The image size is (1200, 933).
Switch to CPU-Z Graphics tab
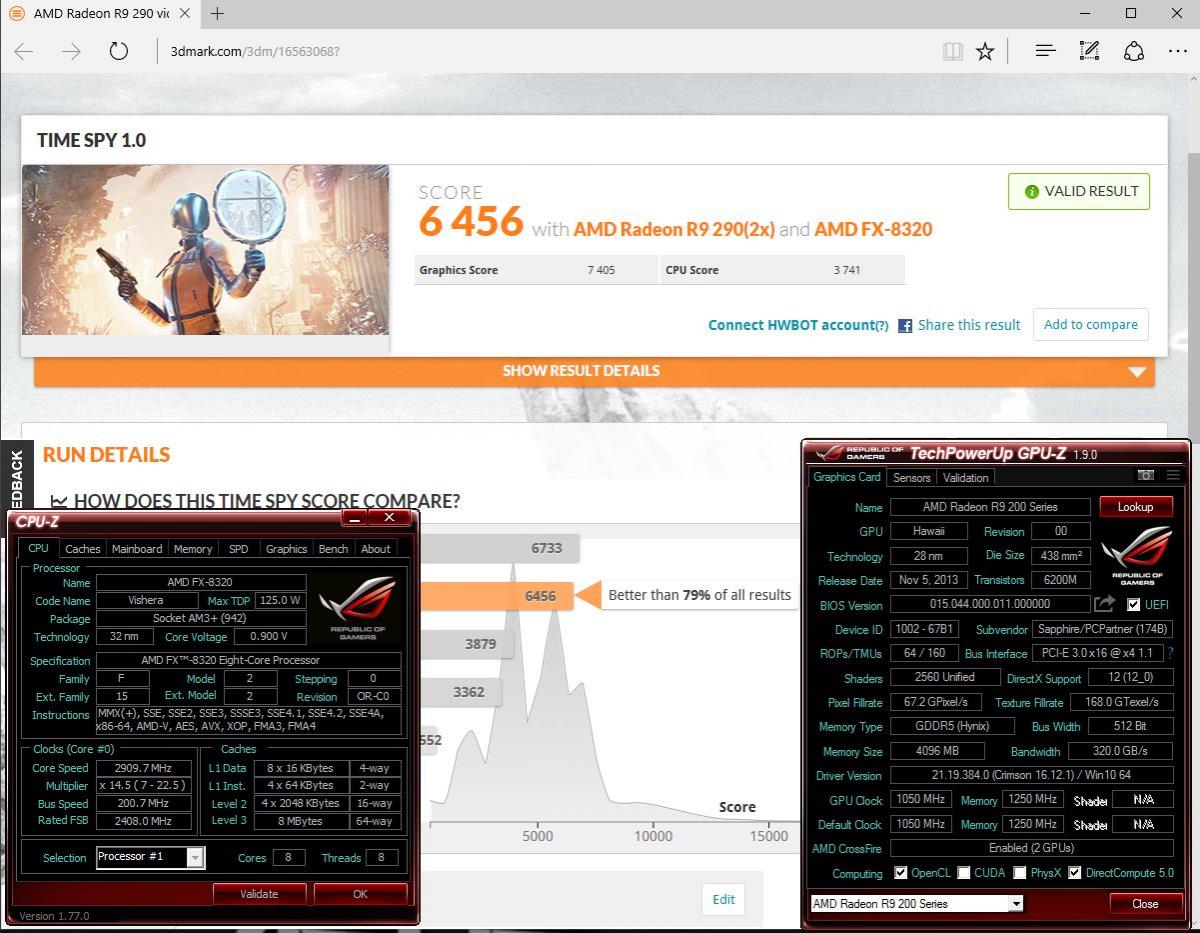tap(286, 549)
